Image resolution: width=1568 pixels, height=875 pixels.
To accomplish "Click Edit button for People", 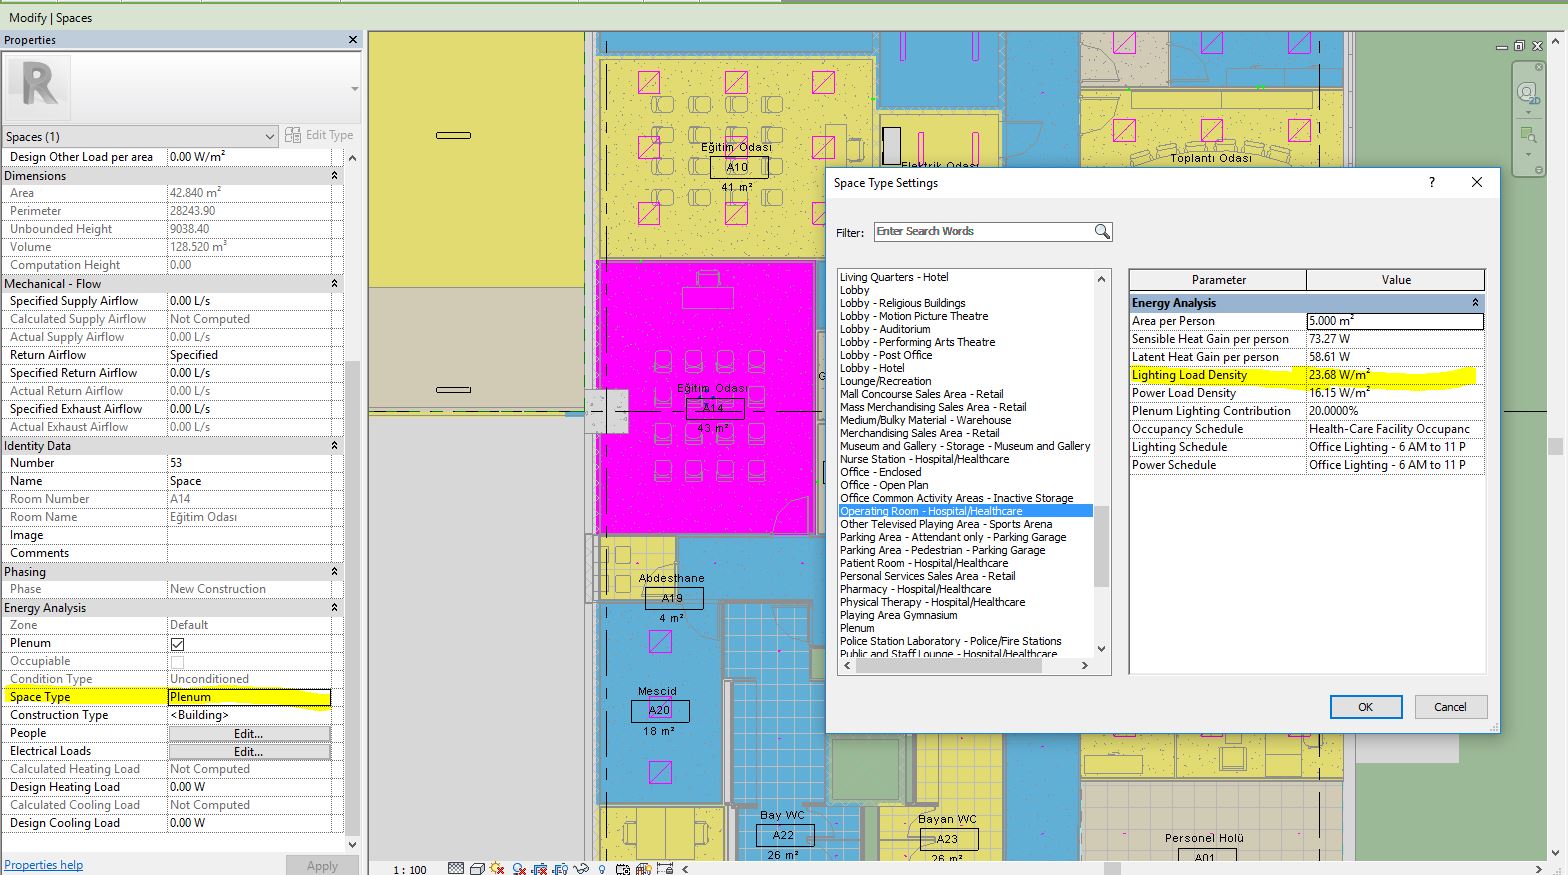I will (249, 734).
